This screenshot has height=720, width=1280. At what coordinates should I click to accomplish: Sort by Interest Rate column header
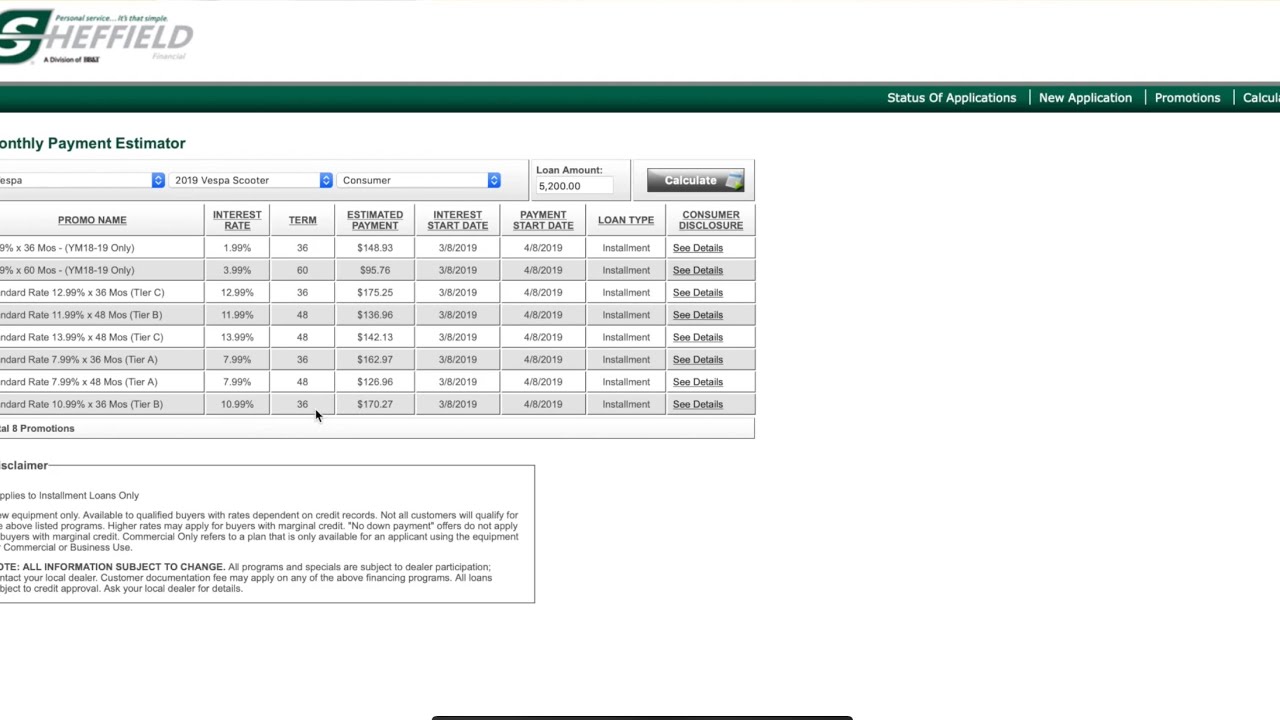click(237, 220)
